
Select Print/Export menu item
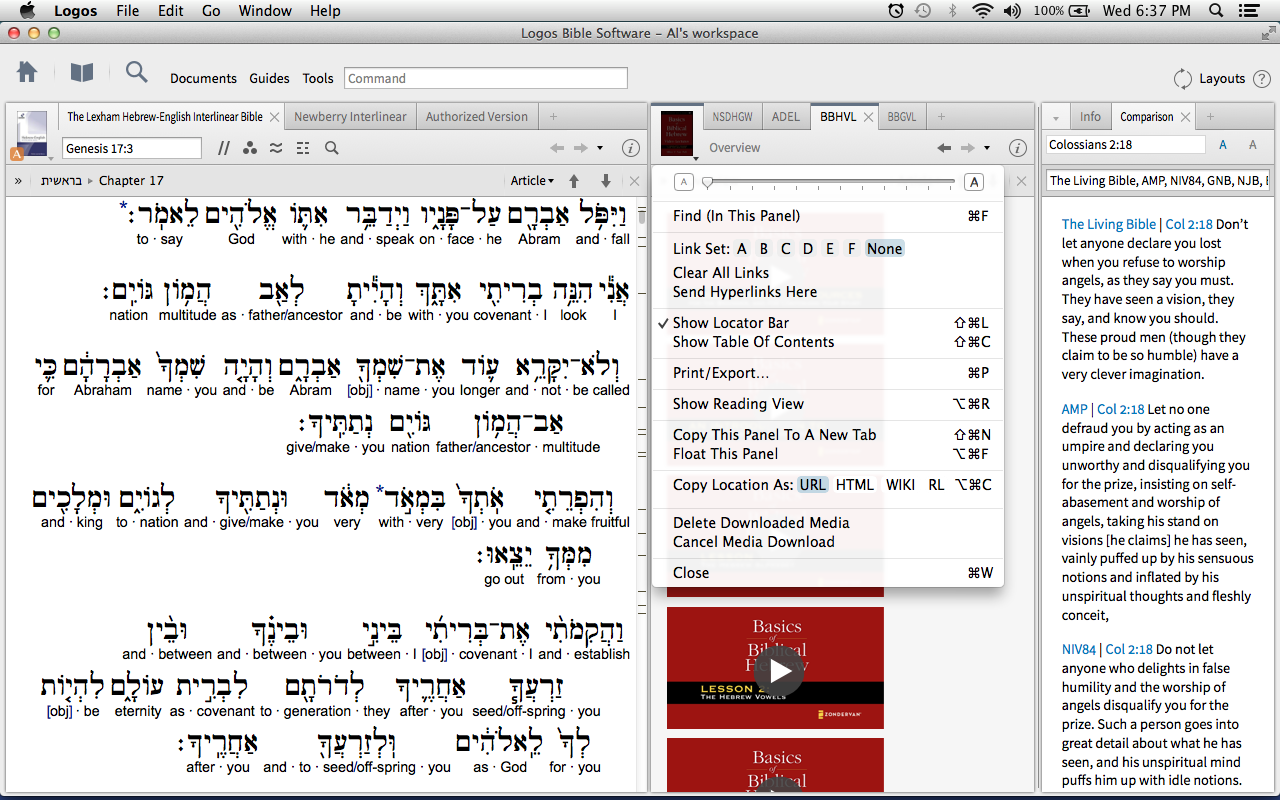[828, 373]
